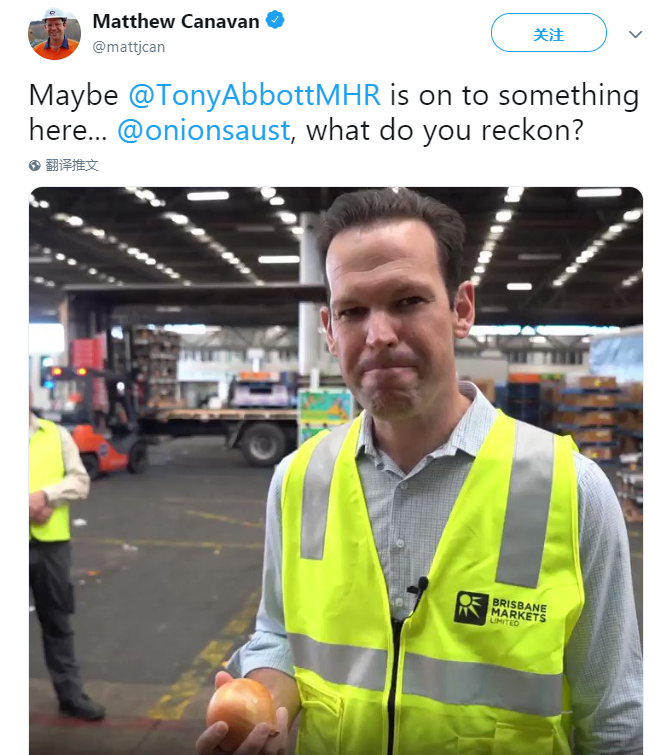This screenshot has height=755, width=665.
Task: Open the @TonyAbbottMHR mention
Action: coord(254,95)
